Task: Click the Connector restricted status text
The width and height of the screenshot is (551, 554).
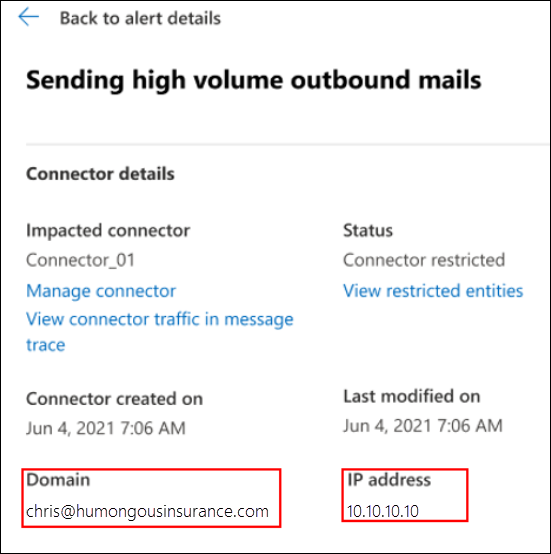Action: click(424, 260)
